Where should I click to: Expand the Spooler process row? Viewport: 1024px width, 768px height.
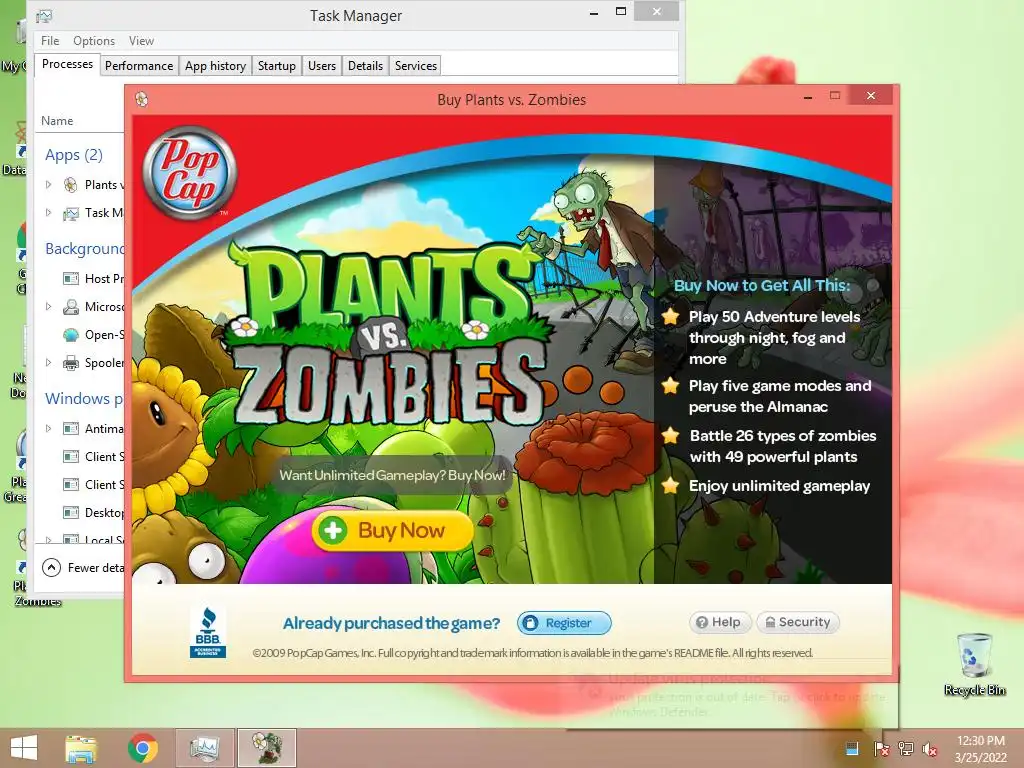(x=48, y=362)
